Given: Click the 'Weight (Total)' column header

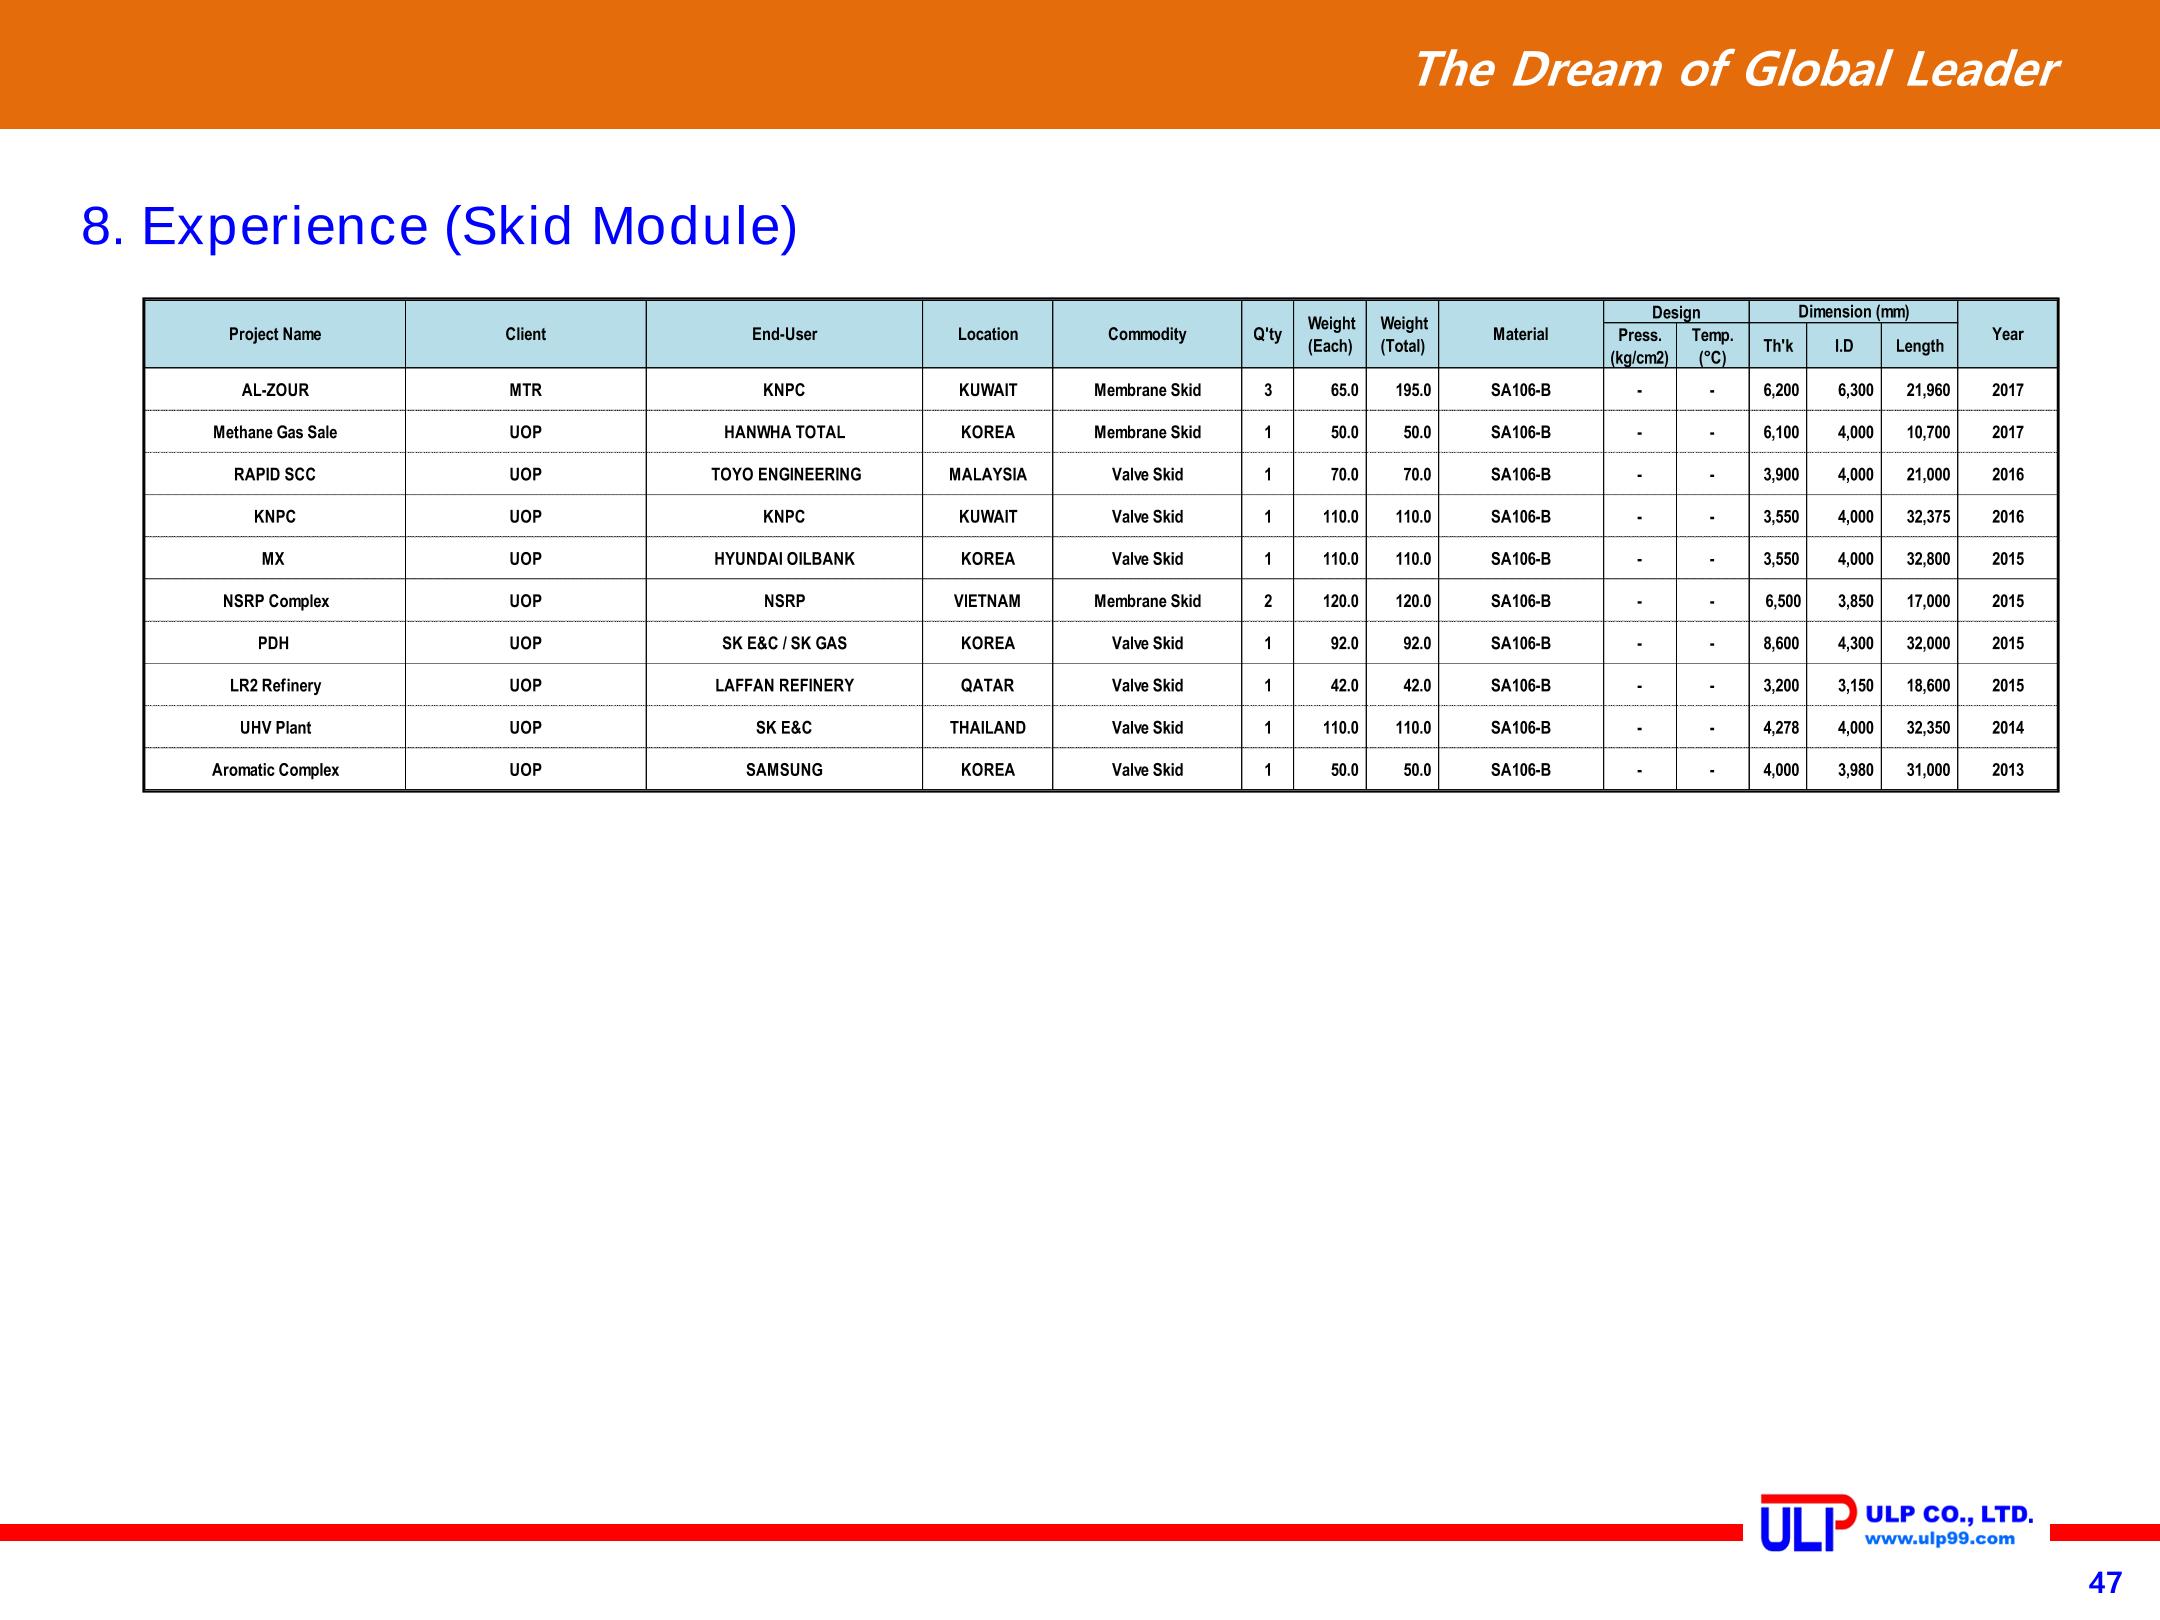Looking at the screenshot, I should [x=1402, y=334].
